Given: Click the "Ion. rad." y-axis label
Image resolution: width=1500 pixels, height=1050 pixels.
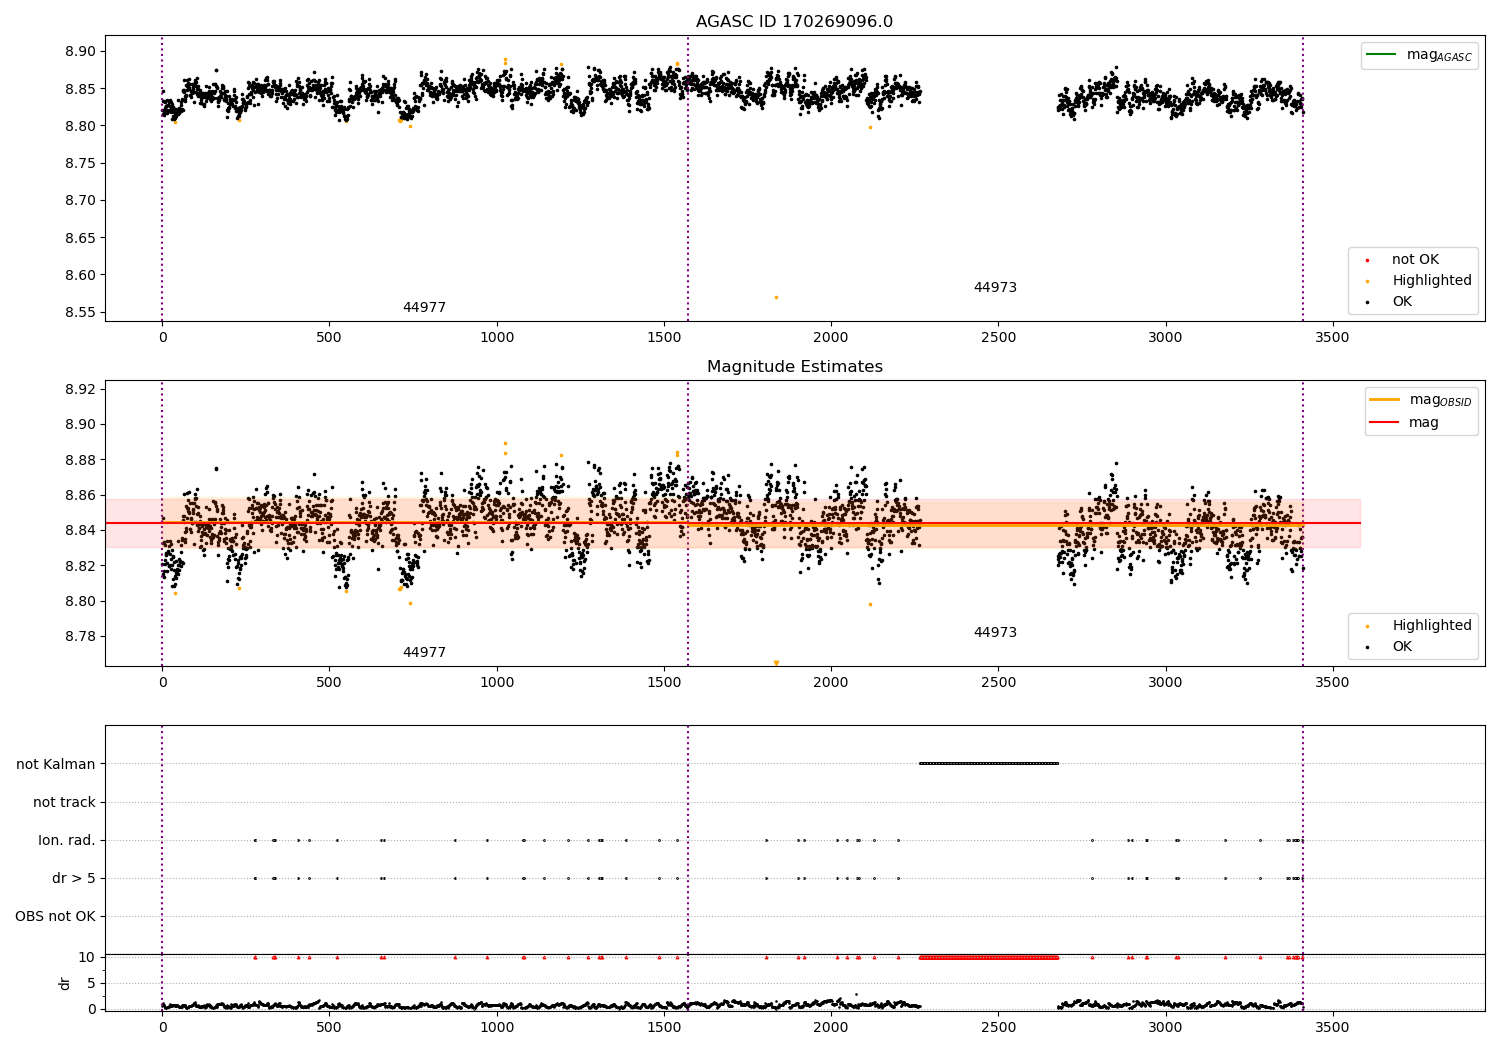Looking at the screenshot, I should pyautogui.click(x=67, y=841).
